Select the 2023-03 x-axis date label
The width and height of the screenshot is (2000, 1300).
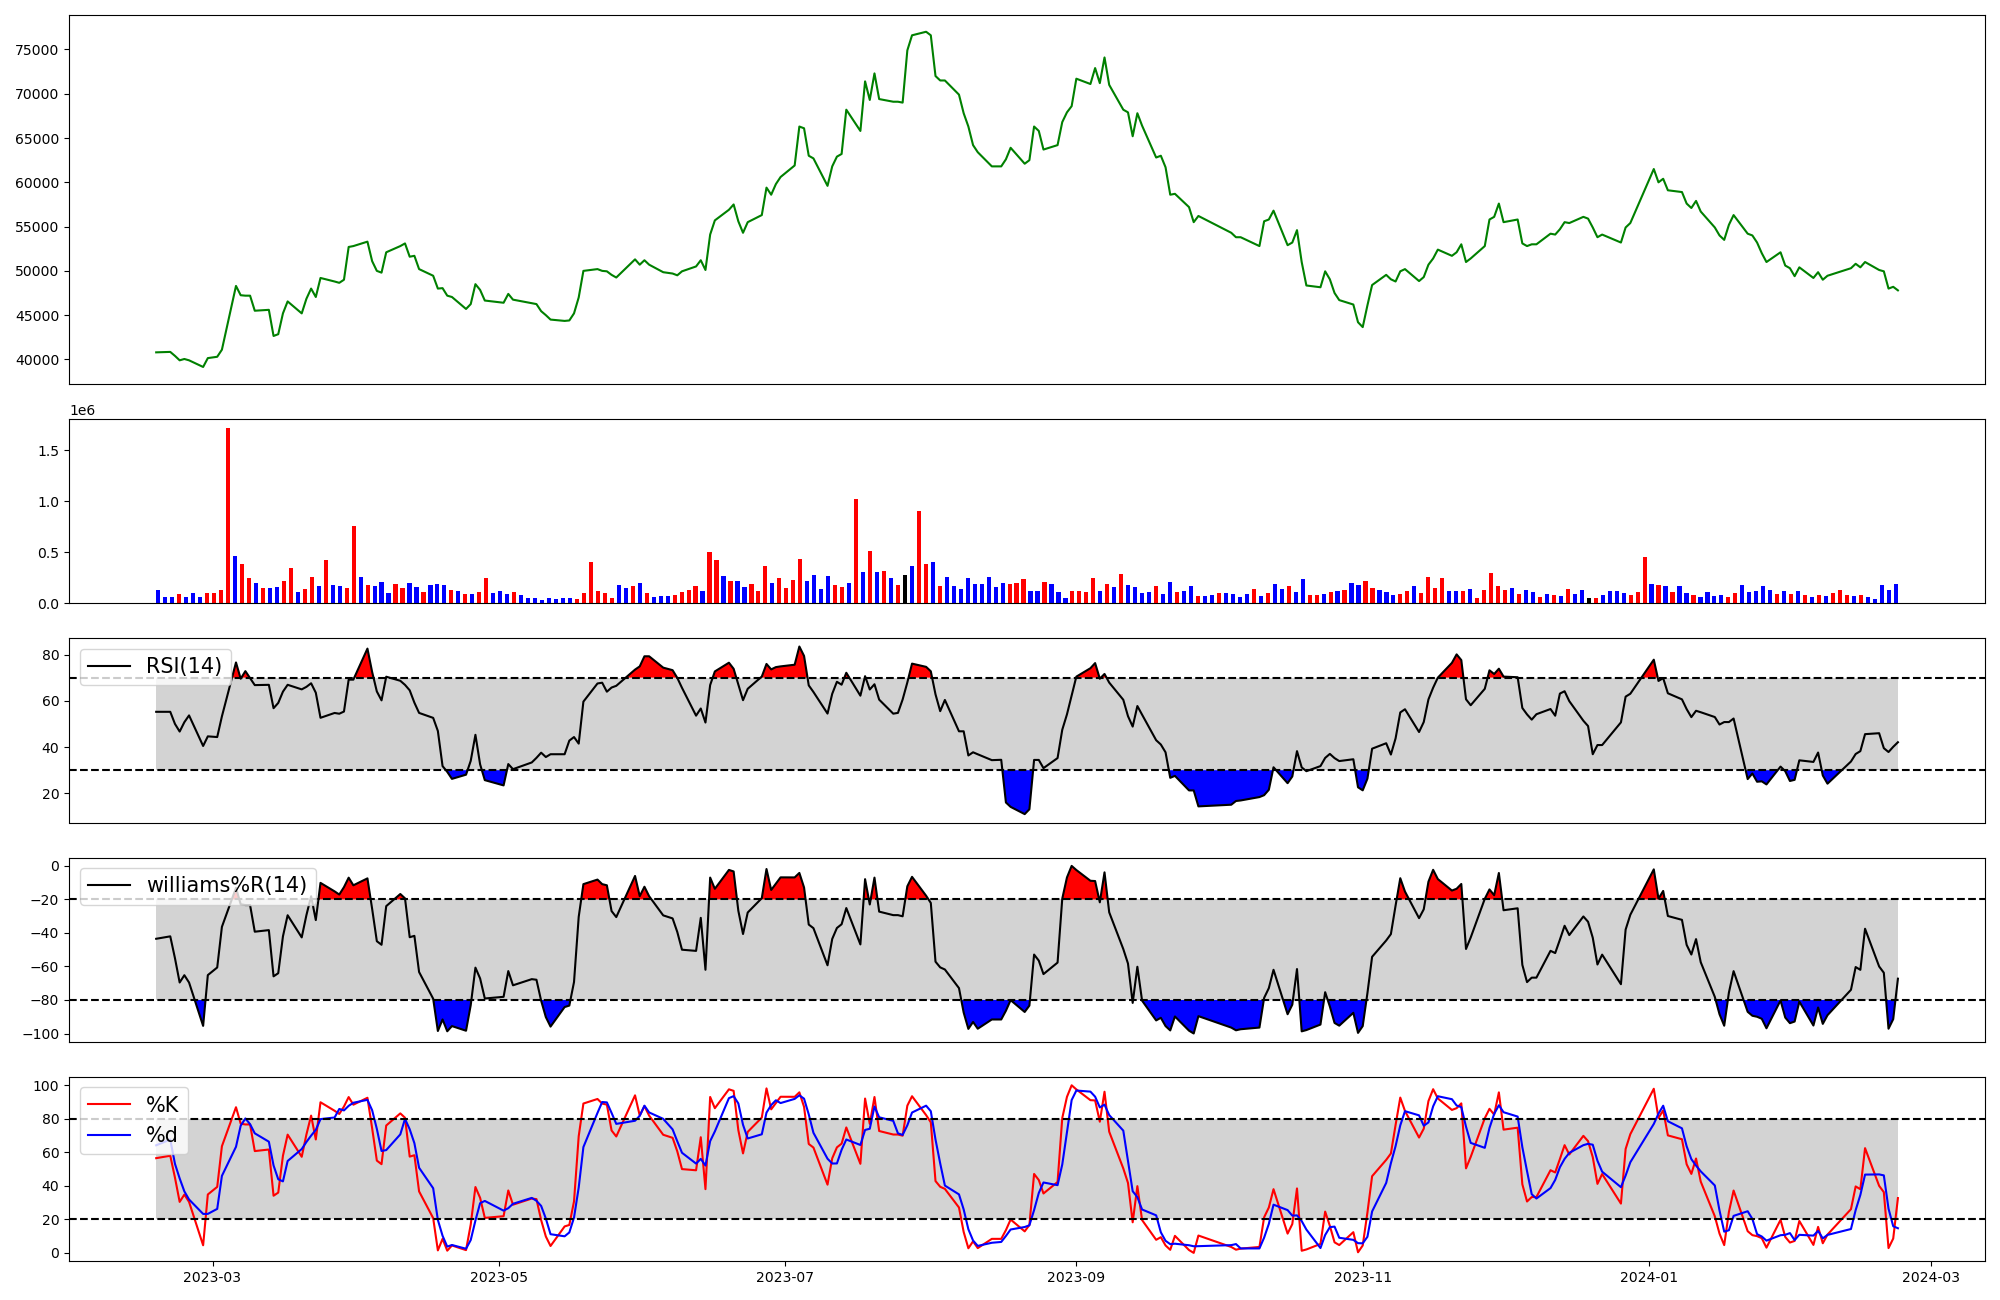tap(213, 1277)
